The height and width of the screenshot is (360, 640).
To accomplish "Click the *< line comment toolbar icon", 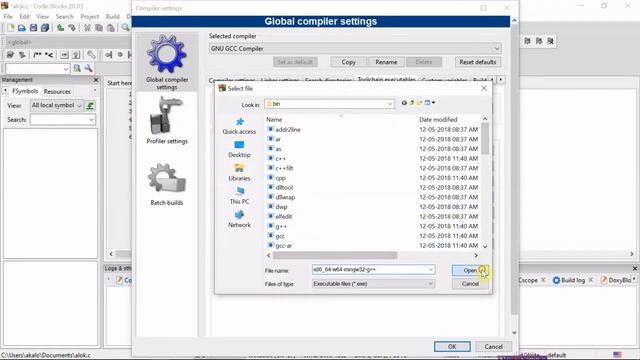I will pos(49,55).
